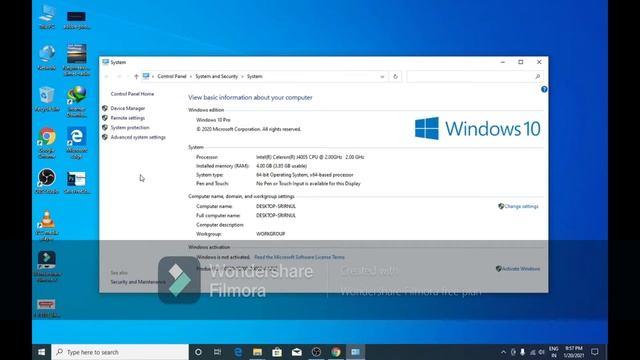The height and width of the screenshot is (360, 640).
Task: Open Google Chrome from the taskbar
Action: click(x=336, y=352)
